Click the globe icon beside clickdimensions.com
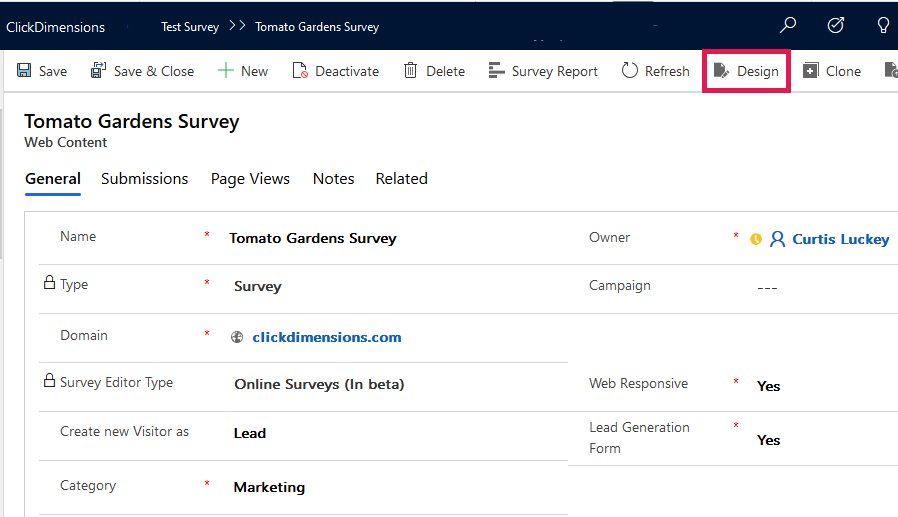898x517 pixels. pos(237,337)
